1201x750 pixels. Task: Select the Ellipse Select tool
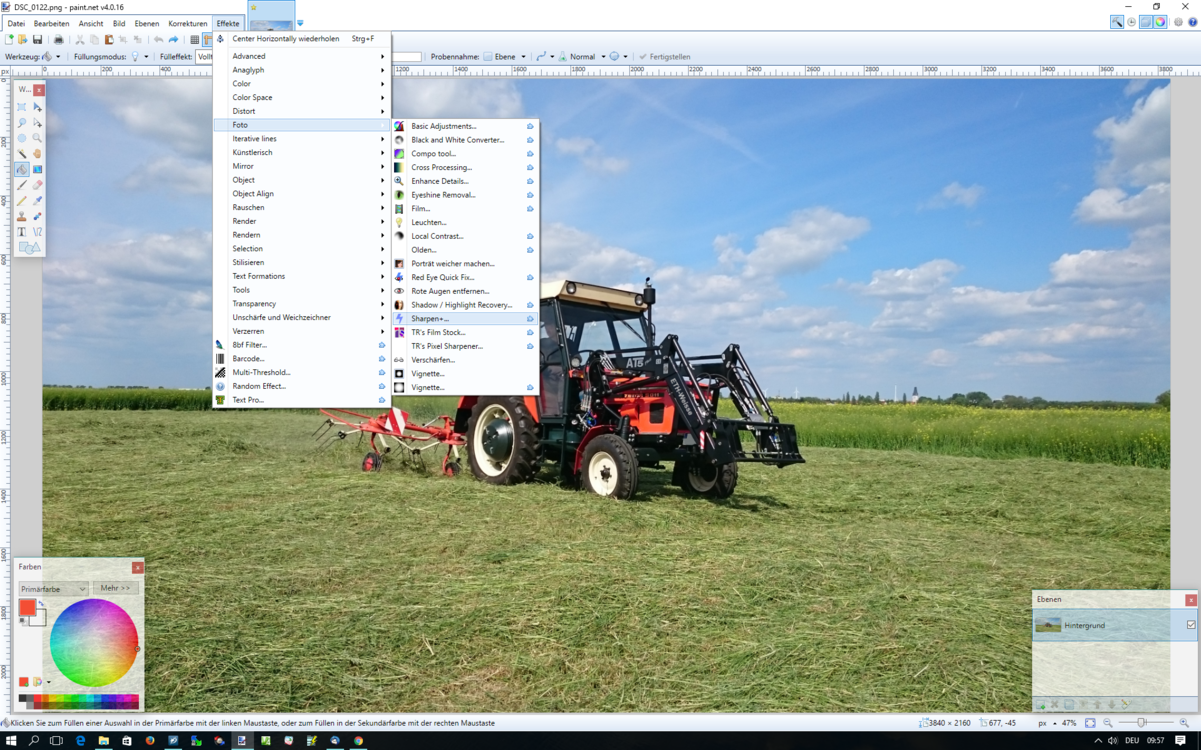tap(22, 138)
